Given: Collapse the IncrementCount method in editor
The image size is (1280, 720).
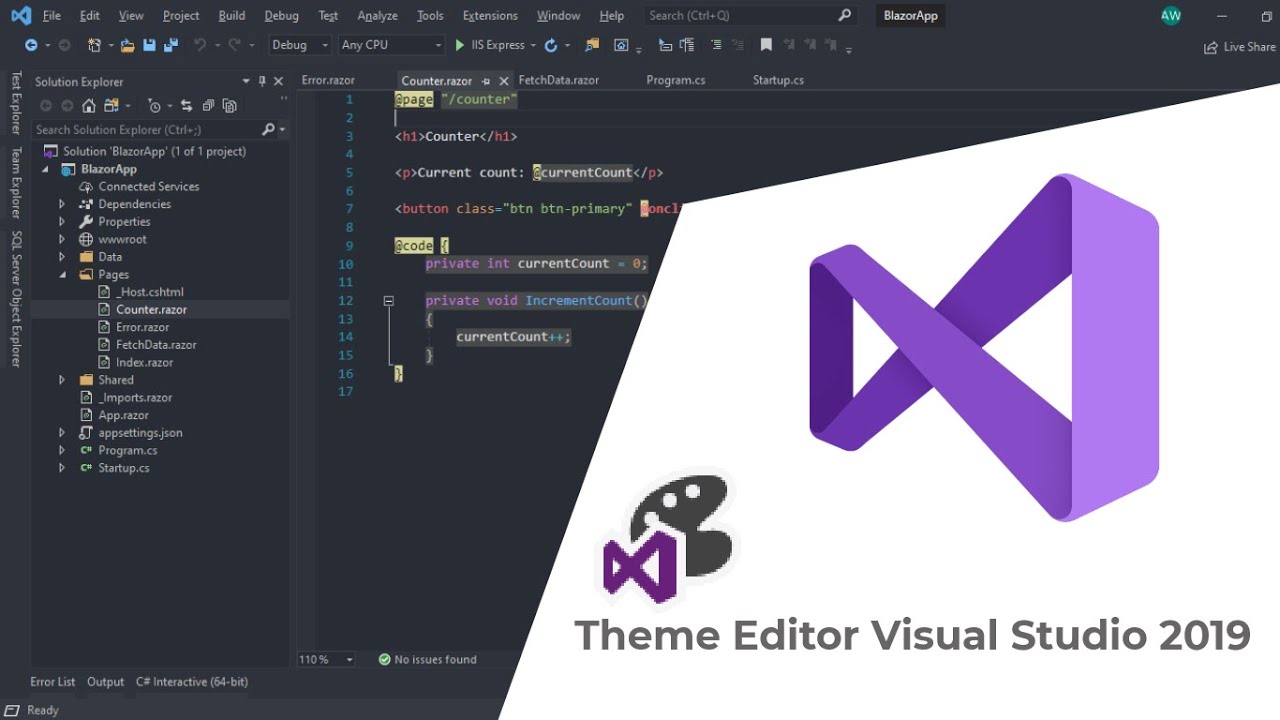Looking at the screenshot, I should point(389,300).
